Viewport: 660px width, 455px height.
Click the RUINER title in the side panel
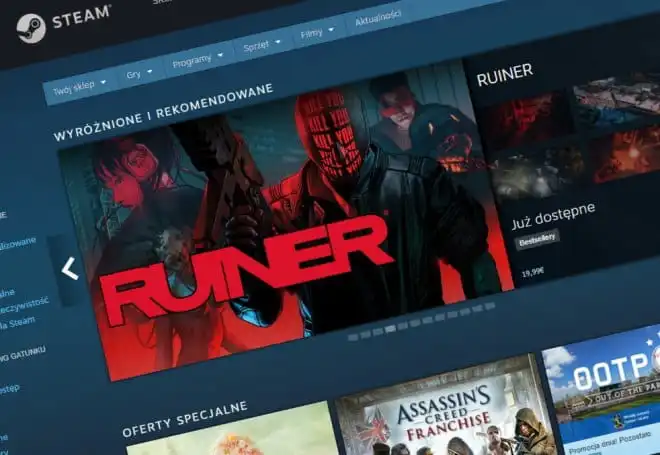(504, 75)
